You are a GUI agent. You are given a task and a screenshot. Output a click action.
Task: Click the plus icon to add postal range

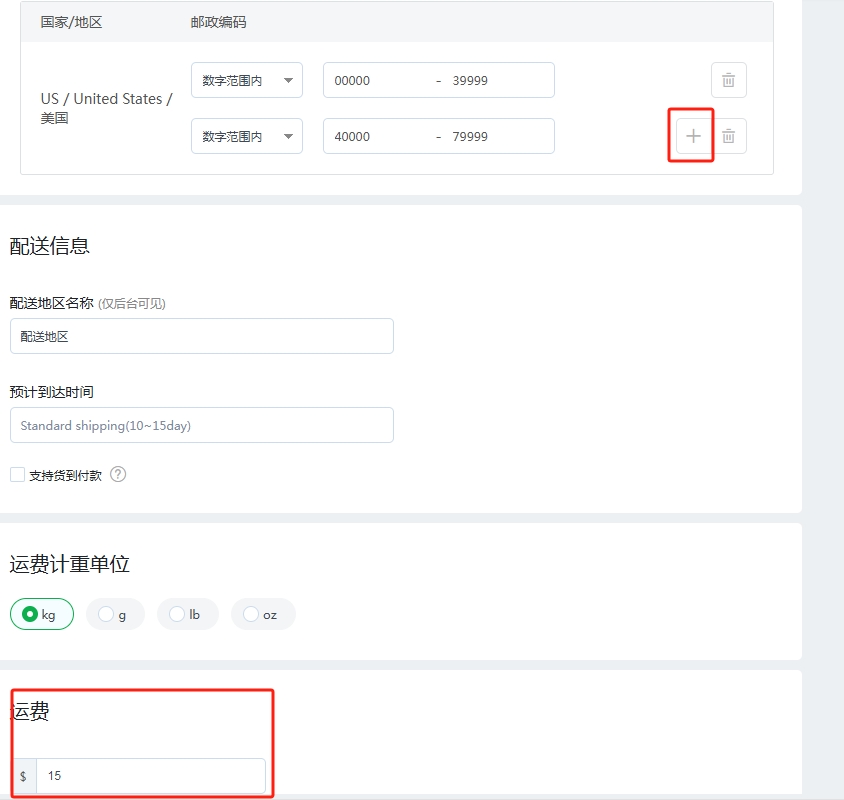tap(693, 136)
